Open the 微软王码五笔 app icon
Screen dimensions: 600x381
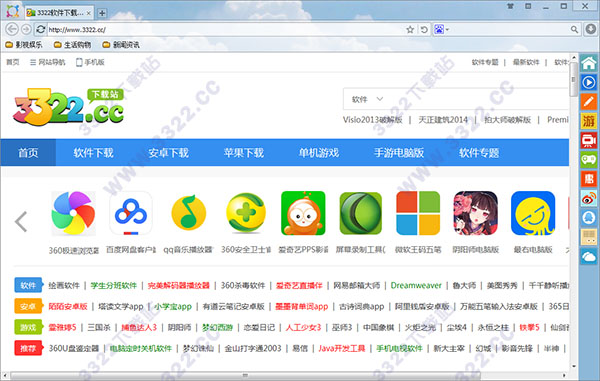pos(418,213)
